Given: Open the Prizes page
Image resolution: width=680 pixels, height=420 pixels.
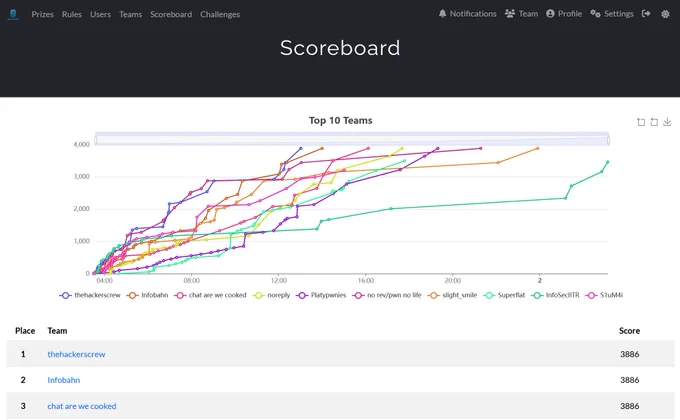Looking at the screenshot, I should pyautogui.click(x=42, y=14).
